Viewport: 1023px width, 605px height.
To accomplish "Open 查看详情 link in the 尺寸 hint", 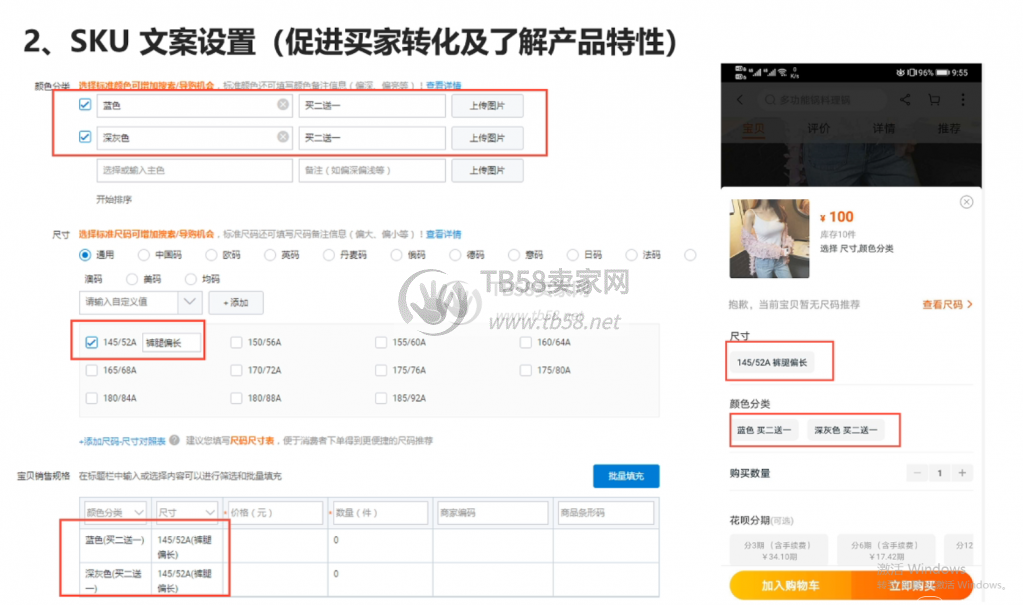I will pyautogui.click(x=444, y=234).
